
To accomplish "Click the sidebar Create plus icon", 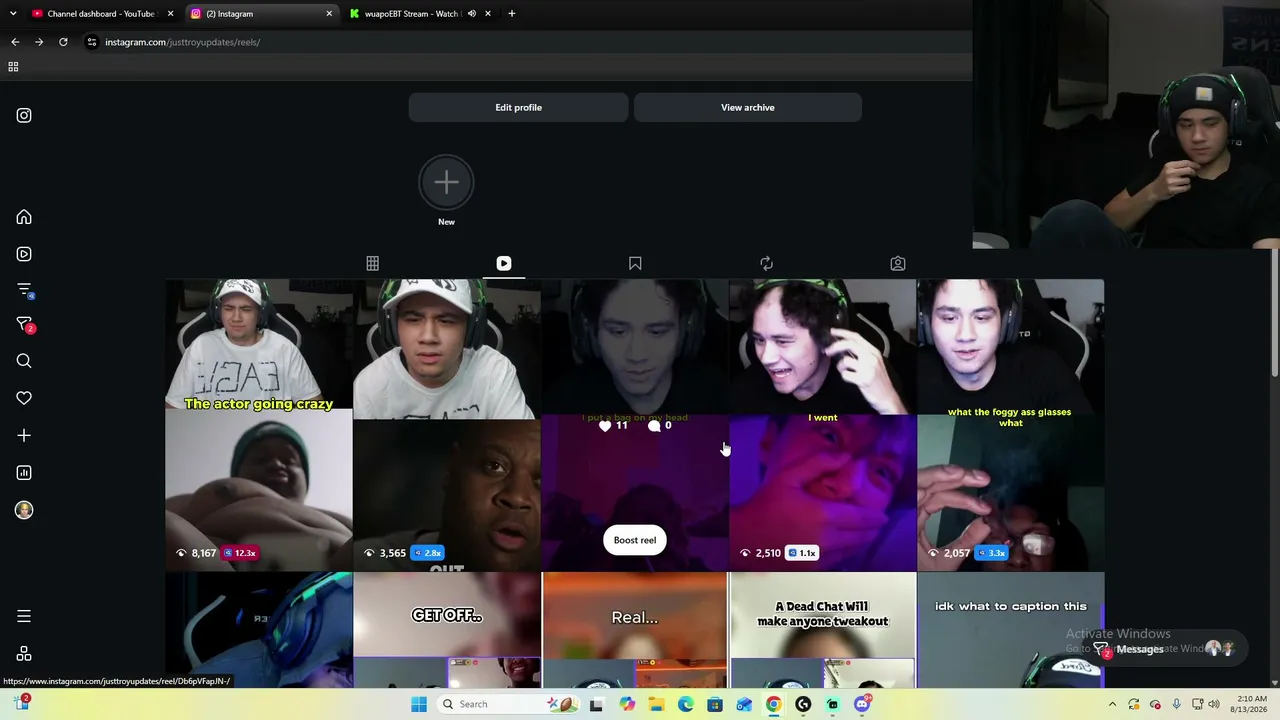I will coord(24,435).
